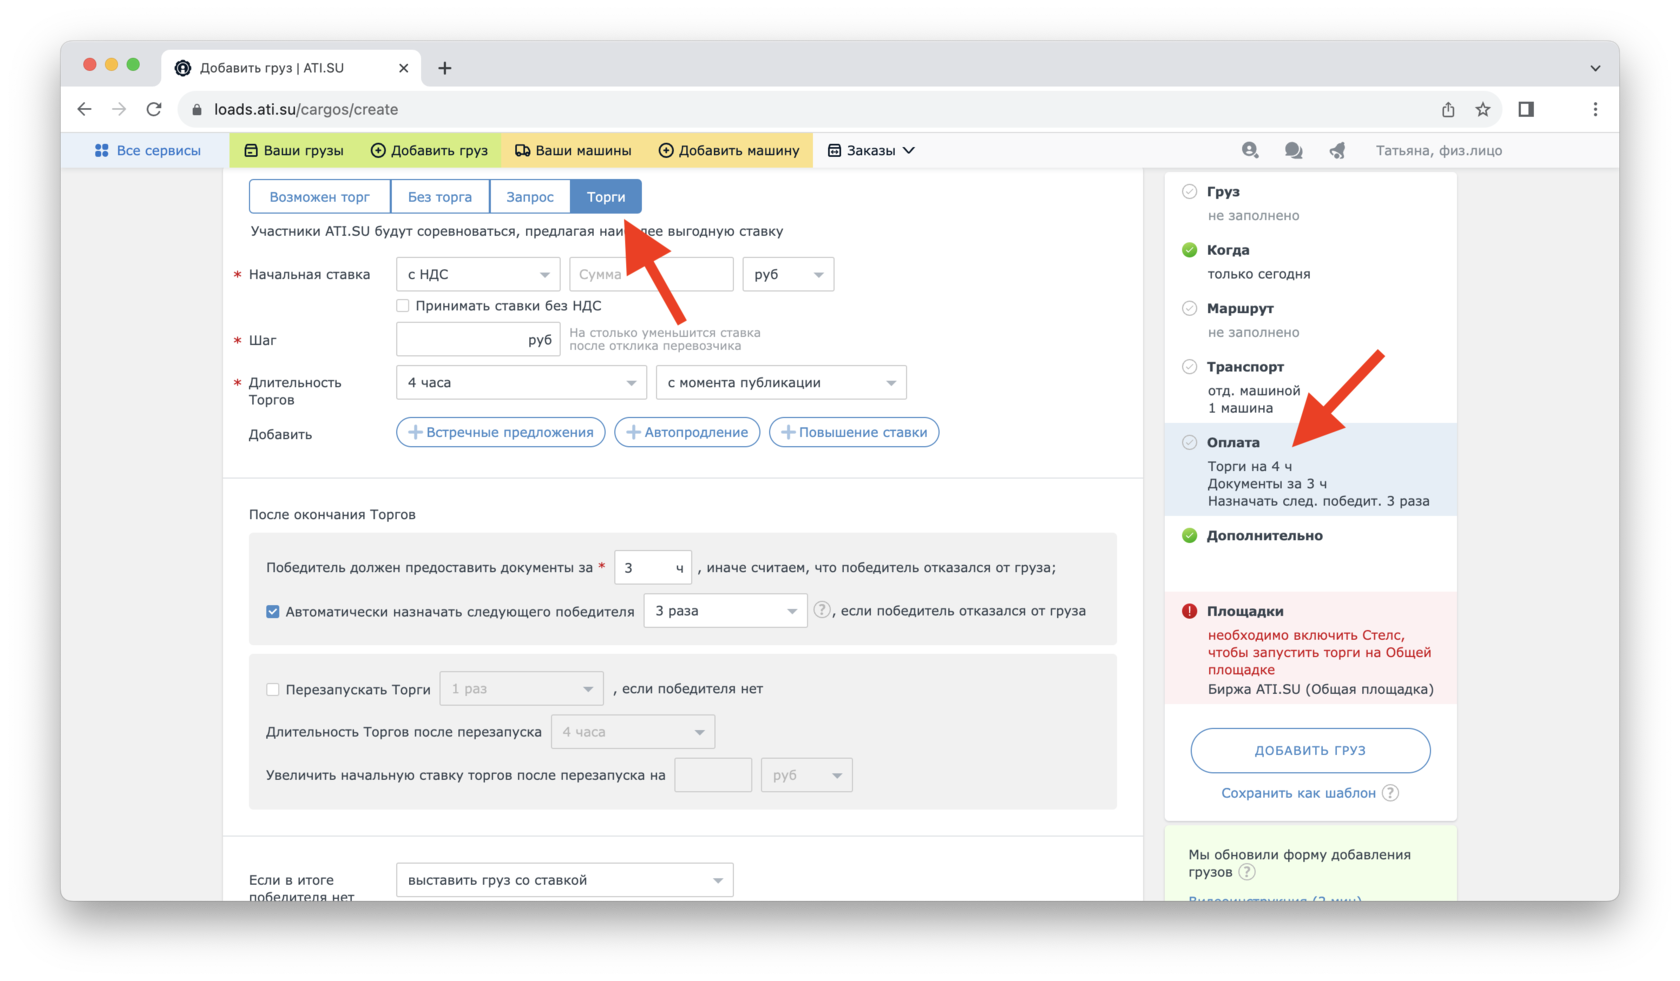Toggle the browser side panel icon
Viewport: 1680px width, 981px height.
1526,109
